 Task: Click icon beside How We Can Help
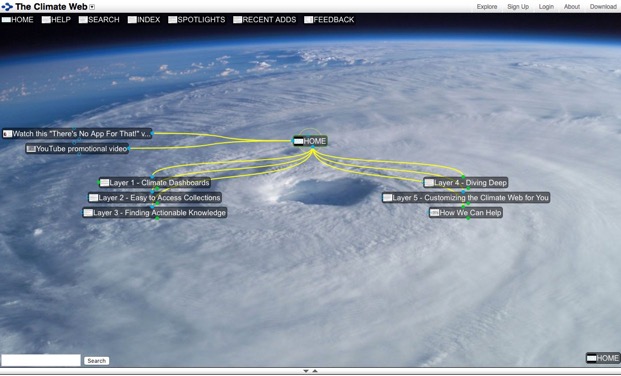click(x=434, y=212)
